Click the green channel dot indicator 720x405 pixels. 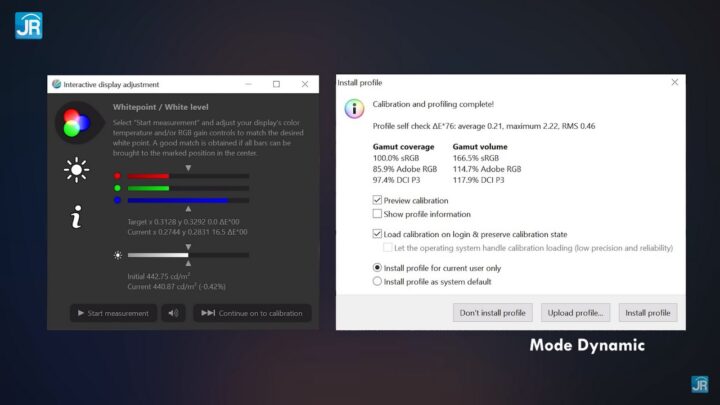[x=118, y=188]
